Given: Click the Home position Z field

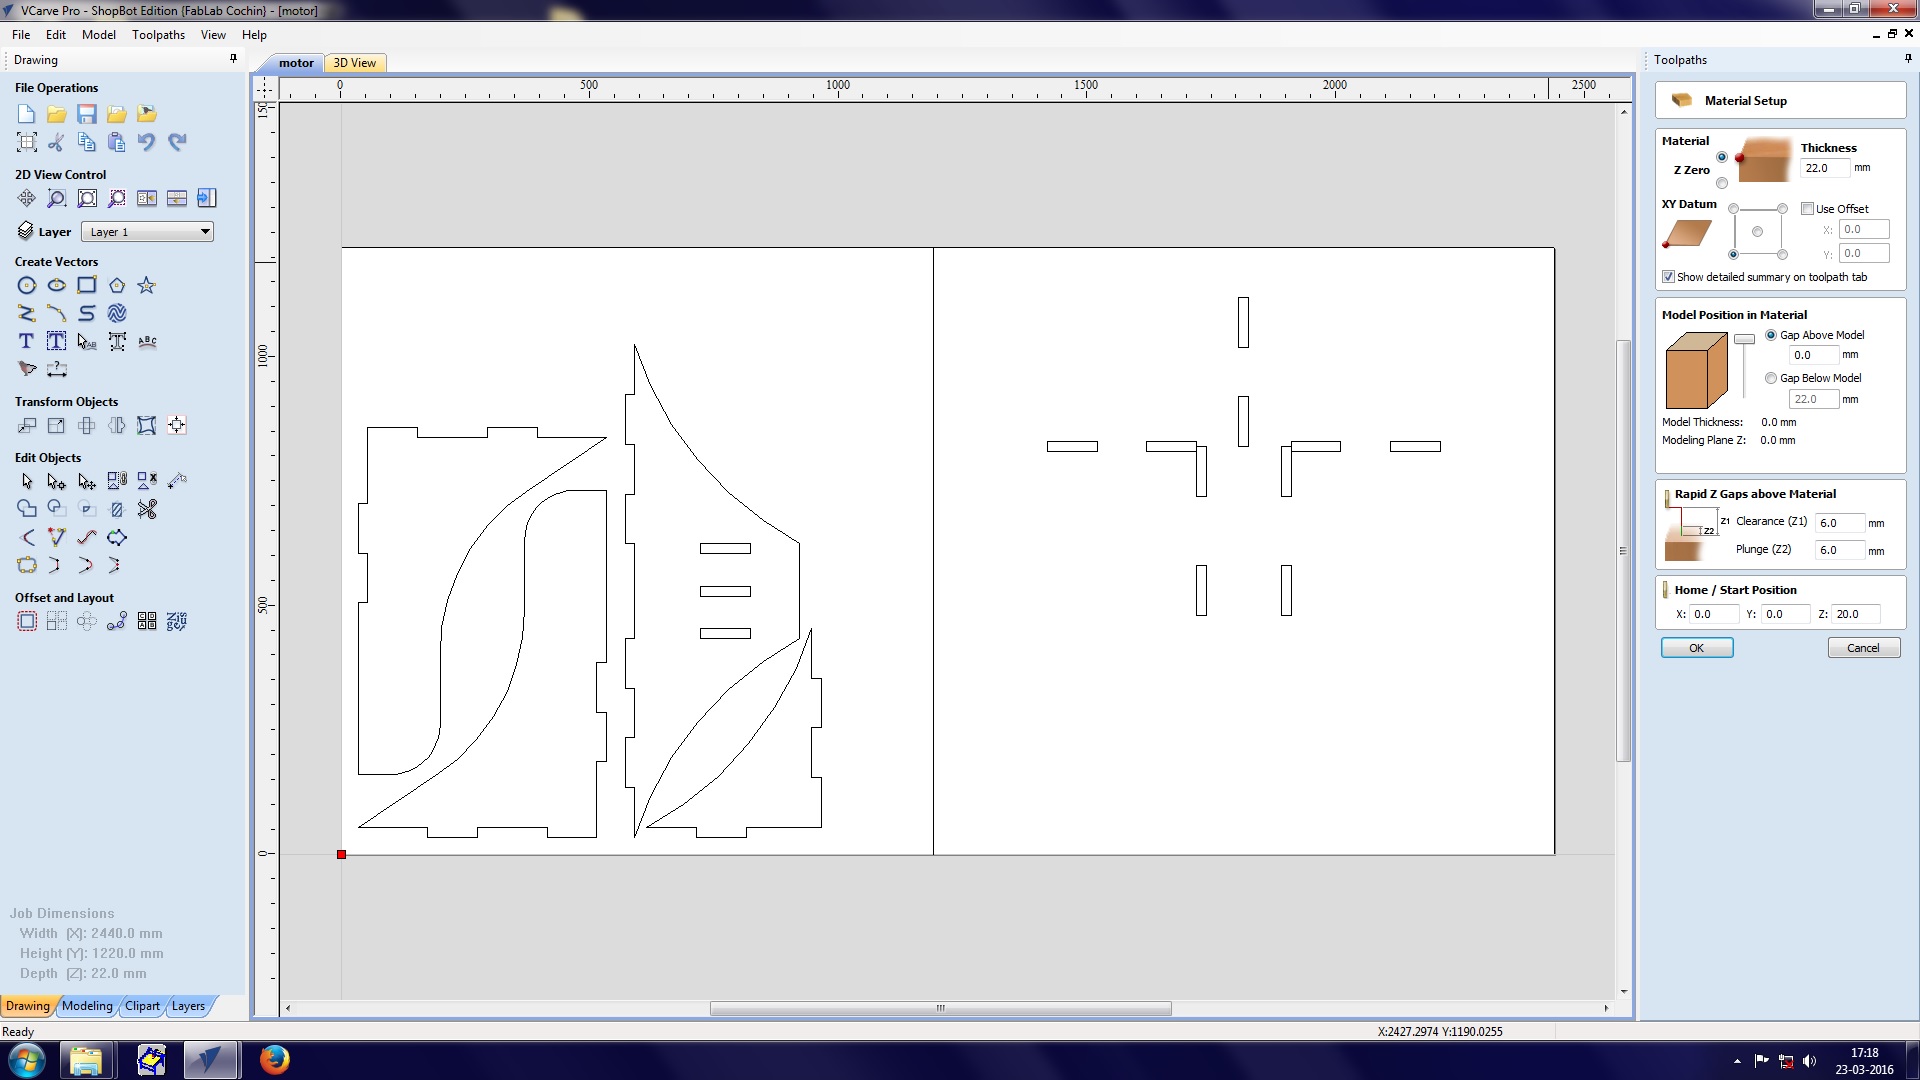Looking at the screenshot, I should click(1856, 614).
